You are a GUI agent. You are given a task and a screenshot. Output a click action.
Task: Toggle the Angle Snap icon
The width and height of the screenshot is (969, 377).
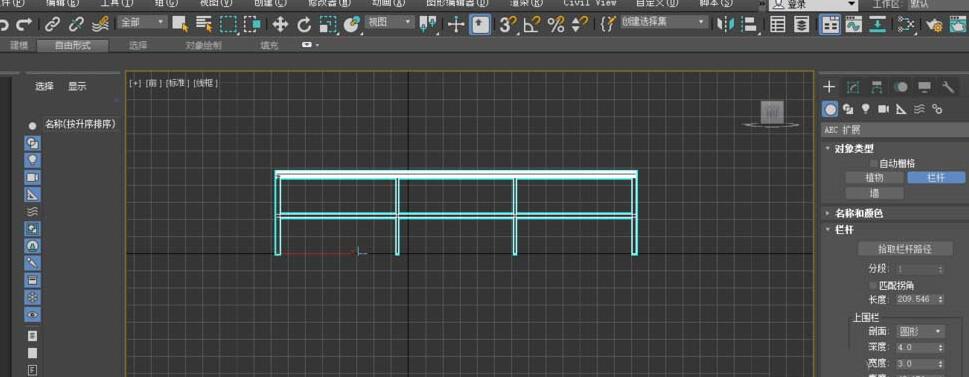coord(531,25)
